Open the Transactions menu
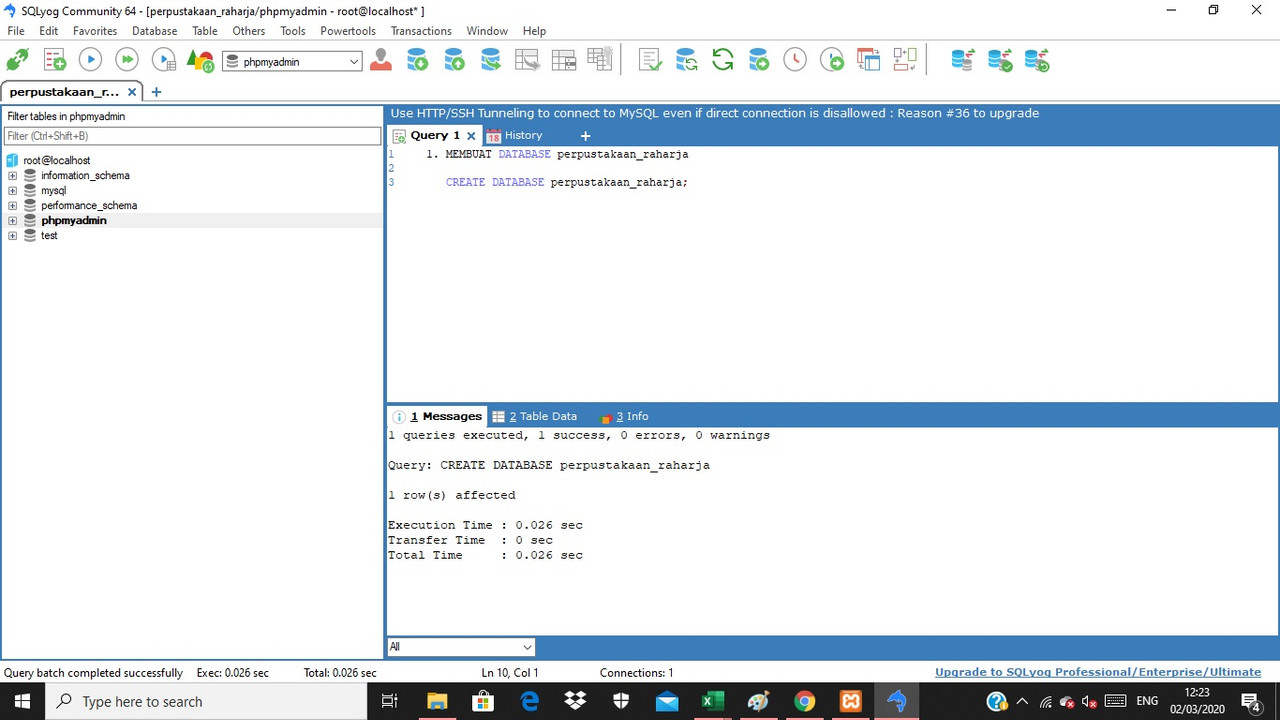The height and width of the screenshot is (720, 1280). 421,31
